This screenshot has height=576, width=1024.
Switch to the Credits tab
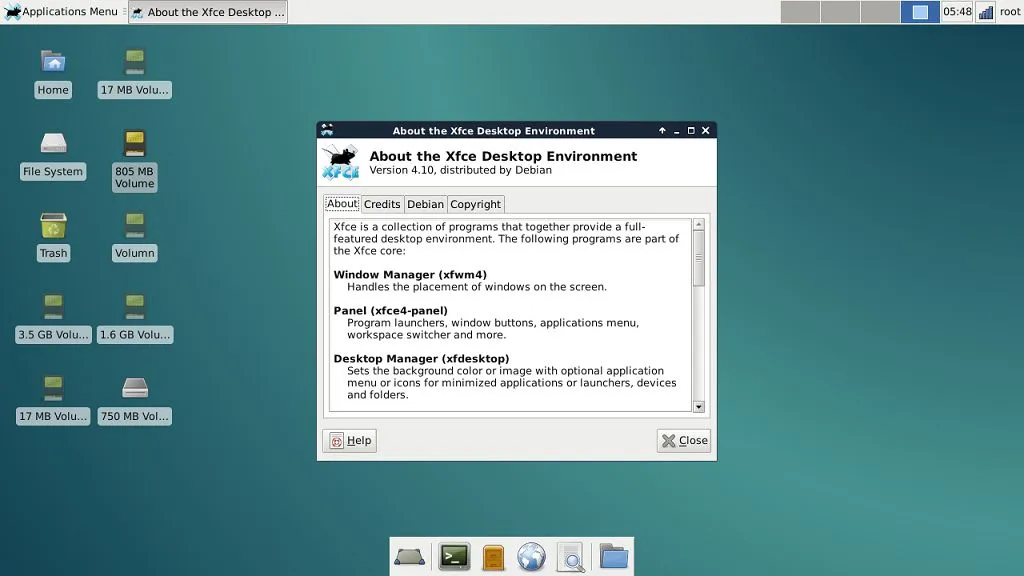(x=382, y=204)
